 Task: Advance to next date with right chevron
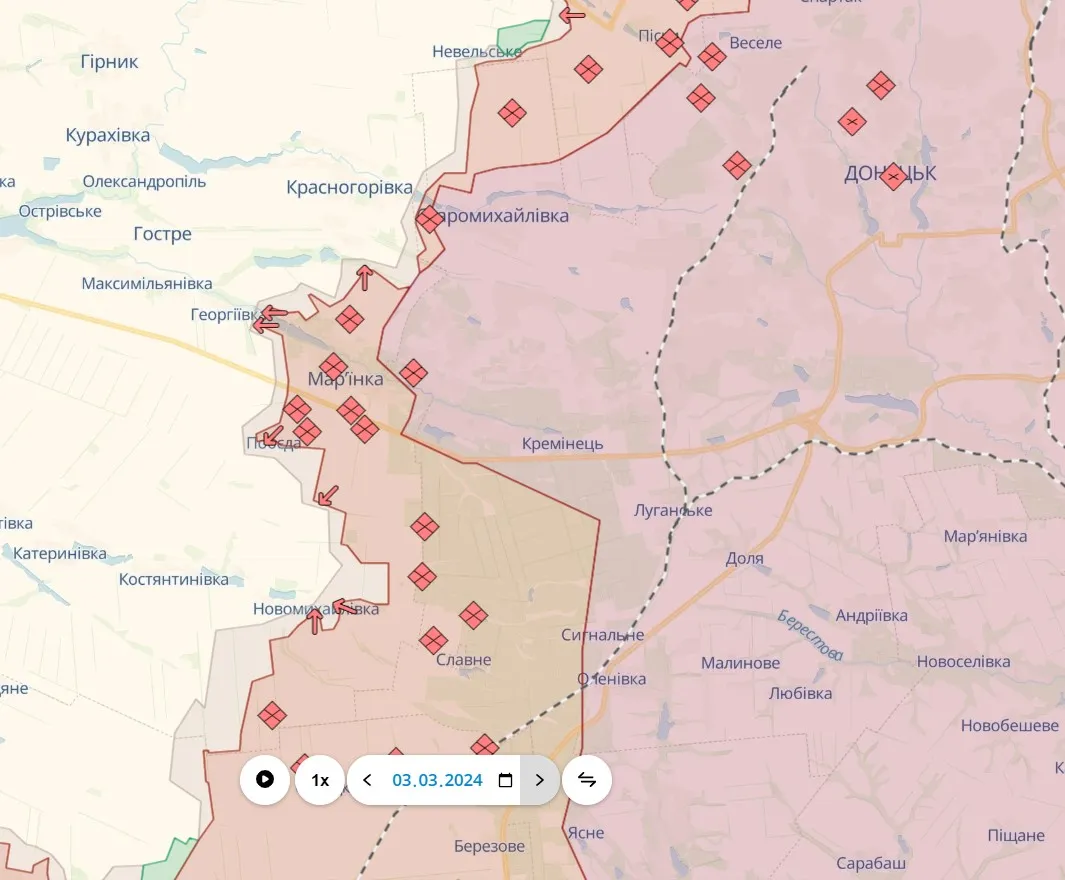[x=540, y=780]
